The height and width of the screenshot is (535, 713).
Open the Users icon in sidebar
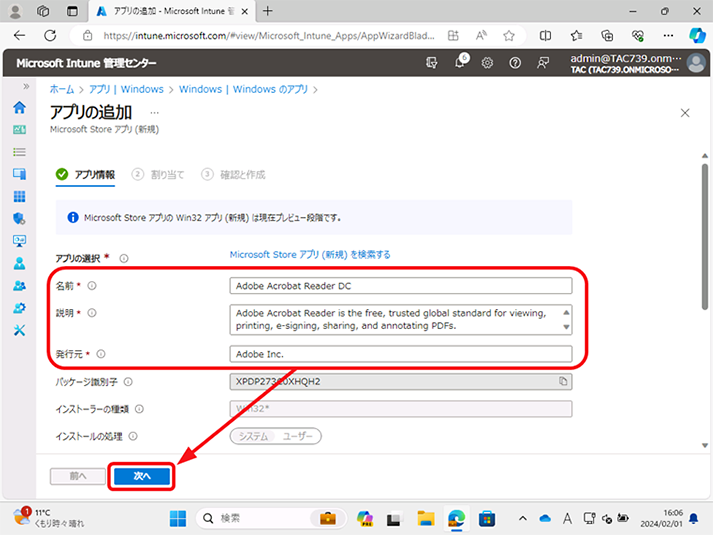[19, 263]
